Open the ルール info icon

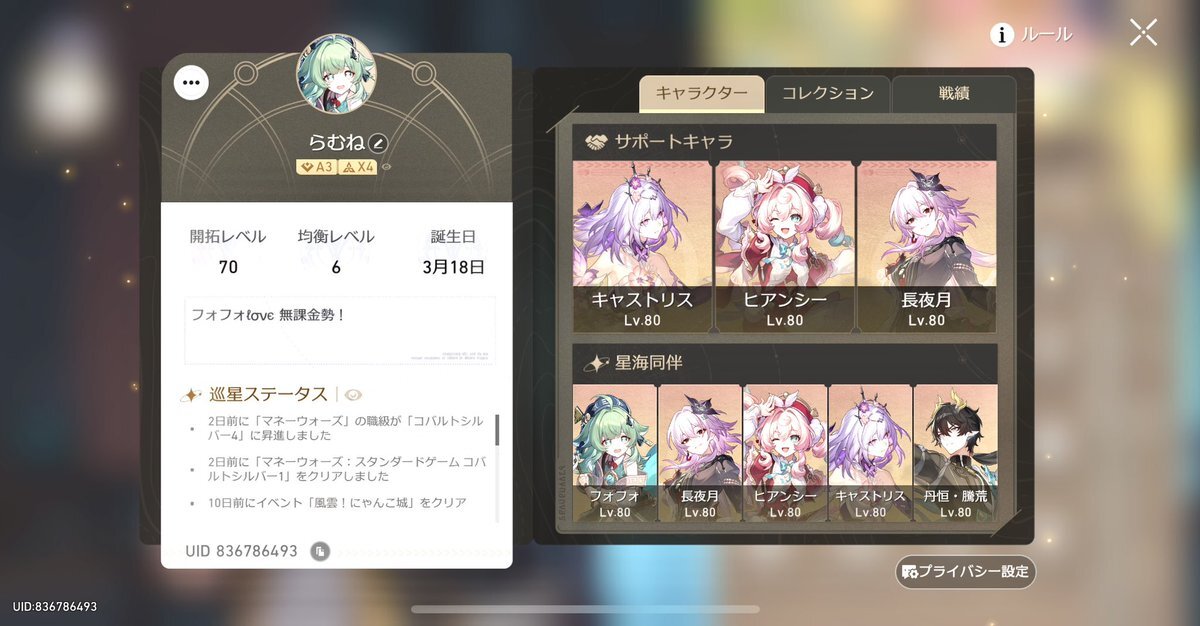click(1002, 35)
